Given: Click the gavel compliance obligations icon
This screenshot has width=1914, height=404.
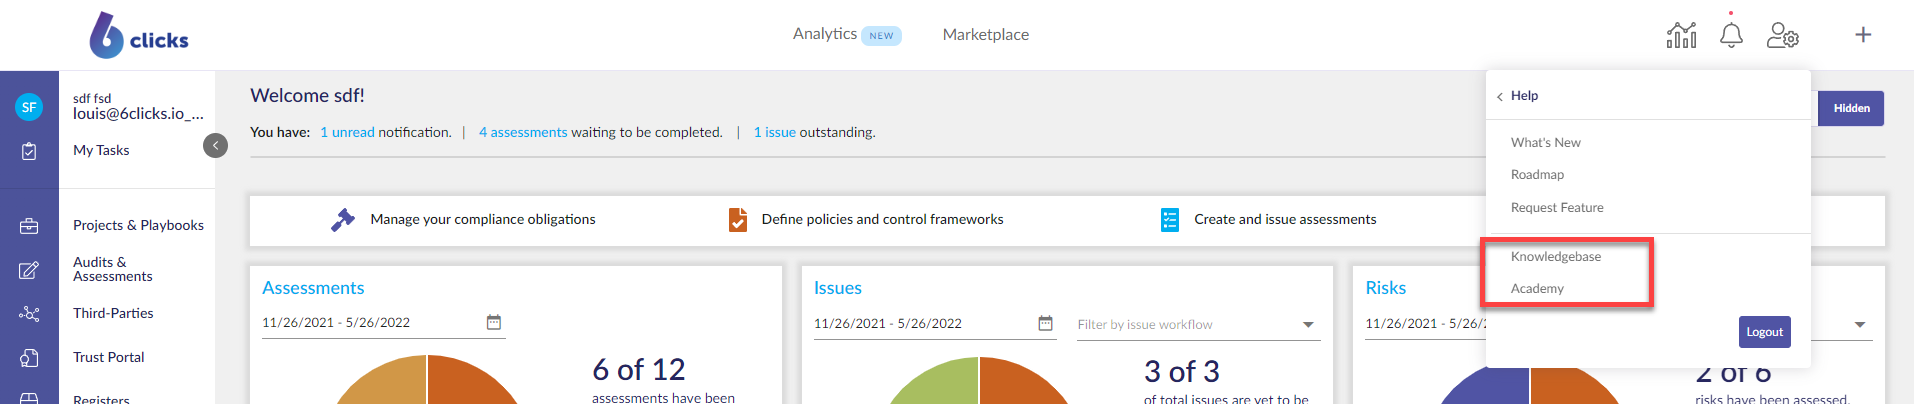Looking at the screenshot, I should point(343,220).
